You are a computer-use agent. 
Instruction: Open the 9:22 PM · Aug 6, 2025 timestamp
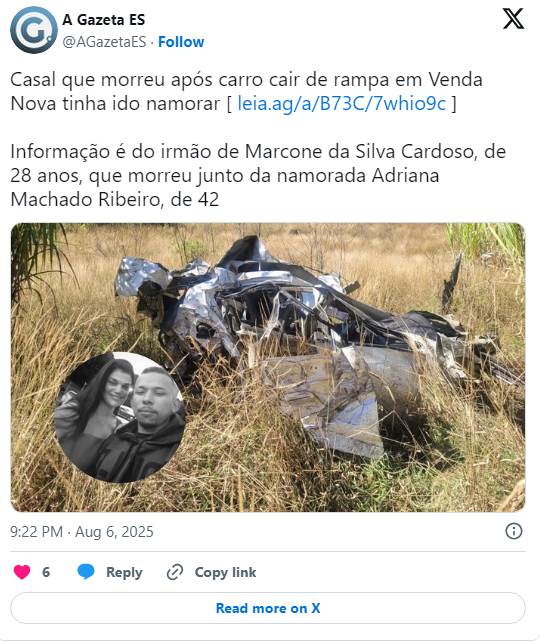82,532
